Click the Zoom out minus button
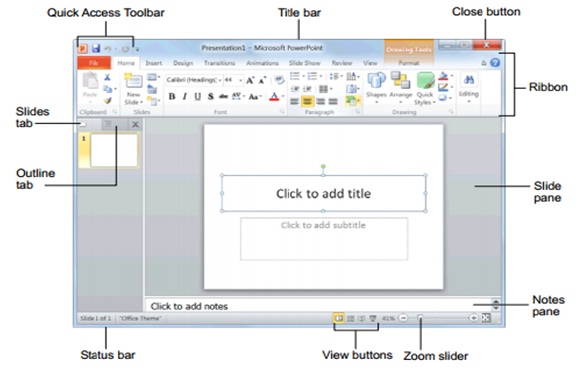 tap(404, 318)
